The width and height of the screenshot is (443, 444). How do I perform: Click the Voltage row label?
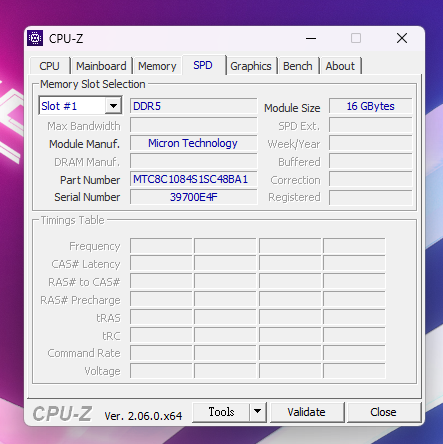(102, 371)
